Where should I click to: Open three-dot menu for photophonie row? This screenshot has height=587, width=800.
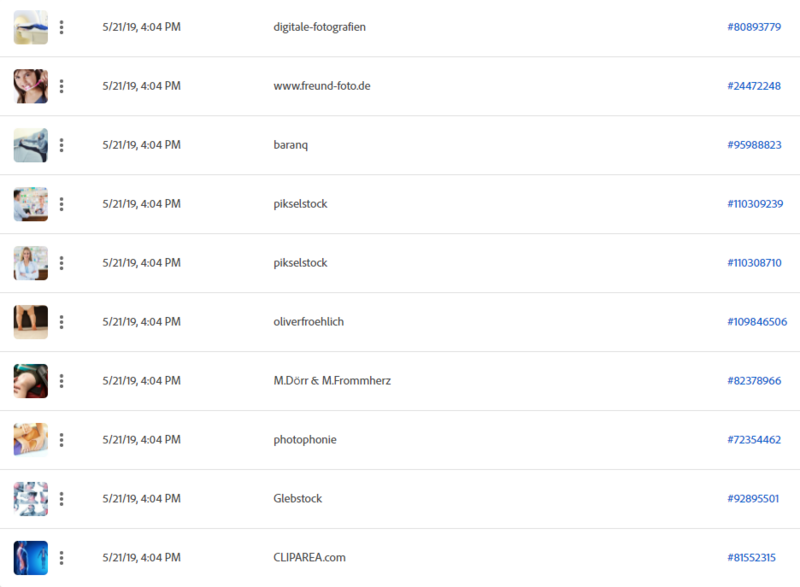coord(61,440)
